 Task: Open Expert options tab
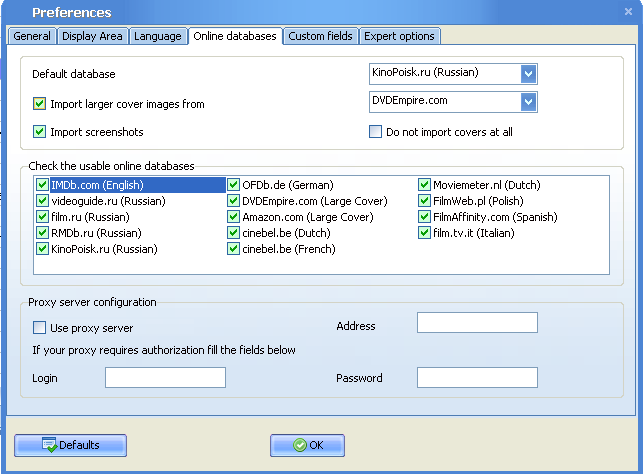coord(399,36)
